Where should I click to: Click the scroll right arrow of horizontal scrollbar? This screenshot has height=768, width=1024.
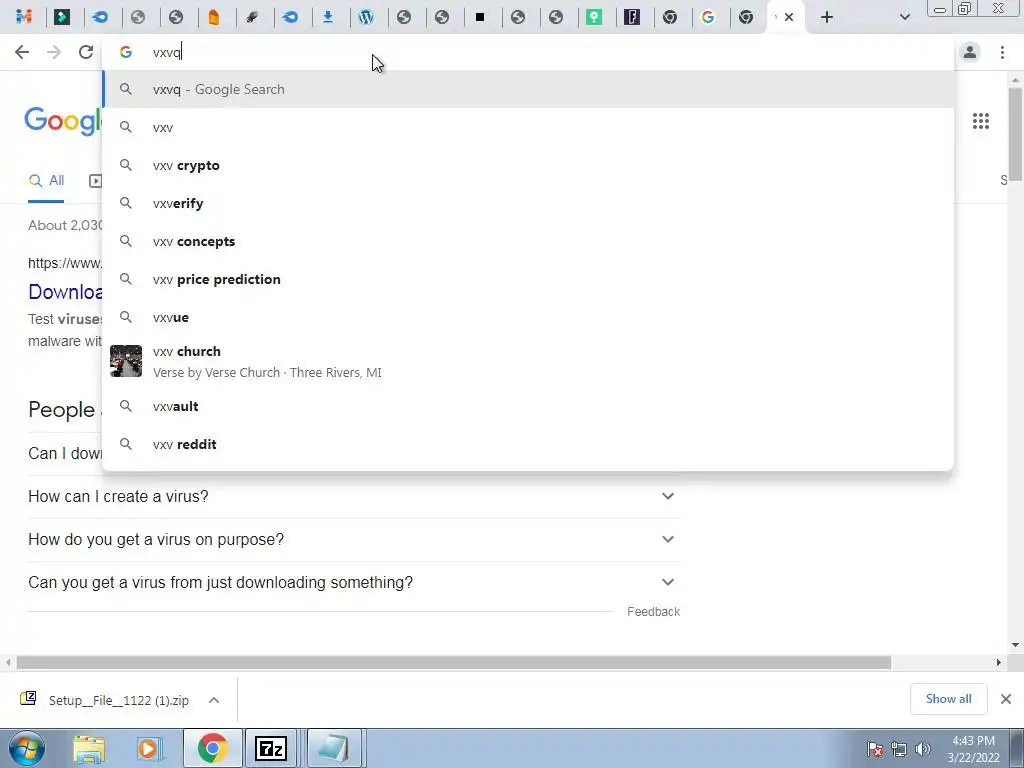[x=999, y=662]
